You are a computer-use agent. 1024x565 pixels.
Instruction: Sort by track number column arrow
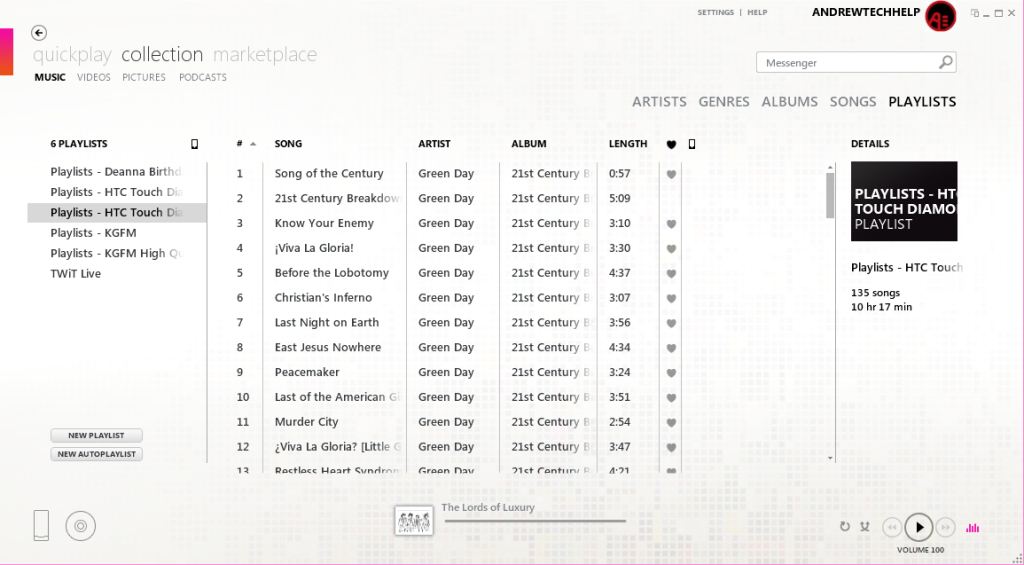253,144
